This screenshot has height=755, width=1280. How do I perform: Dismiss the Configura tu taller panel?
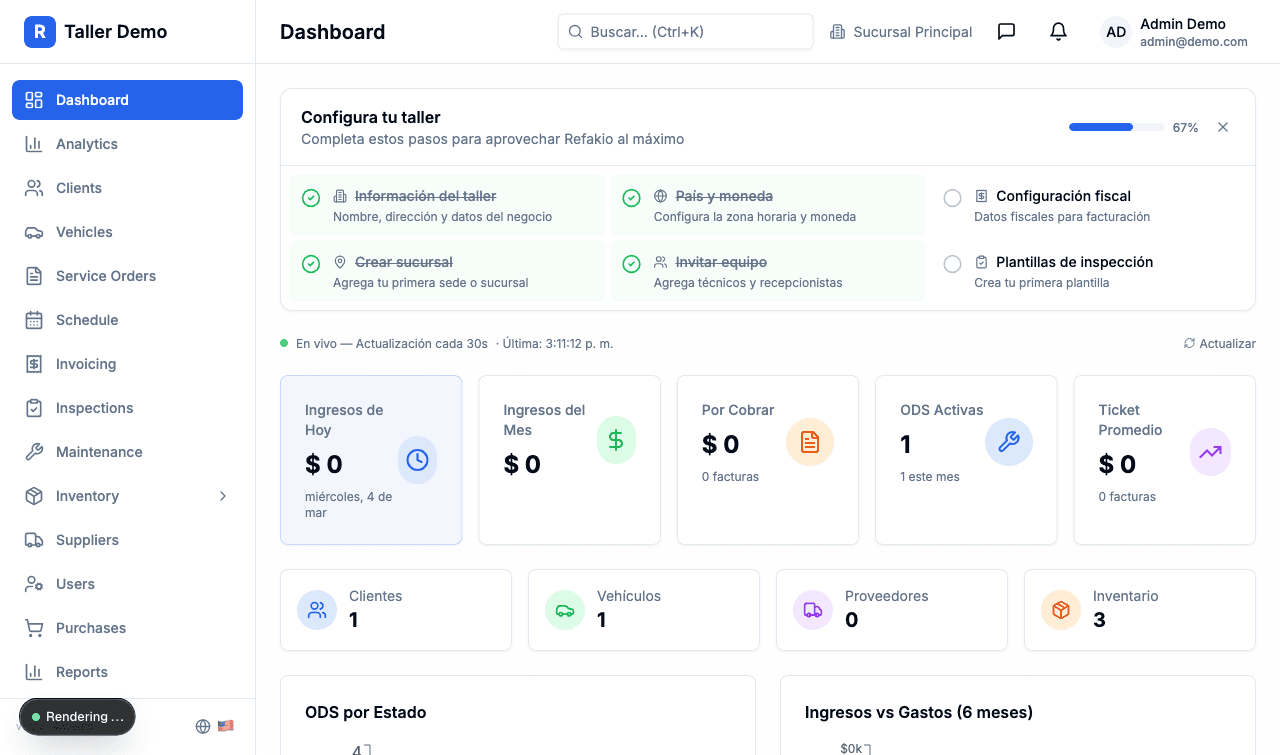1222,127
